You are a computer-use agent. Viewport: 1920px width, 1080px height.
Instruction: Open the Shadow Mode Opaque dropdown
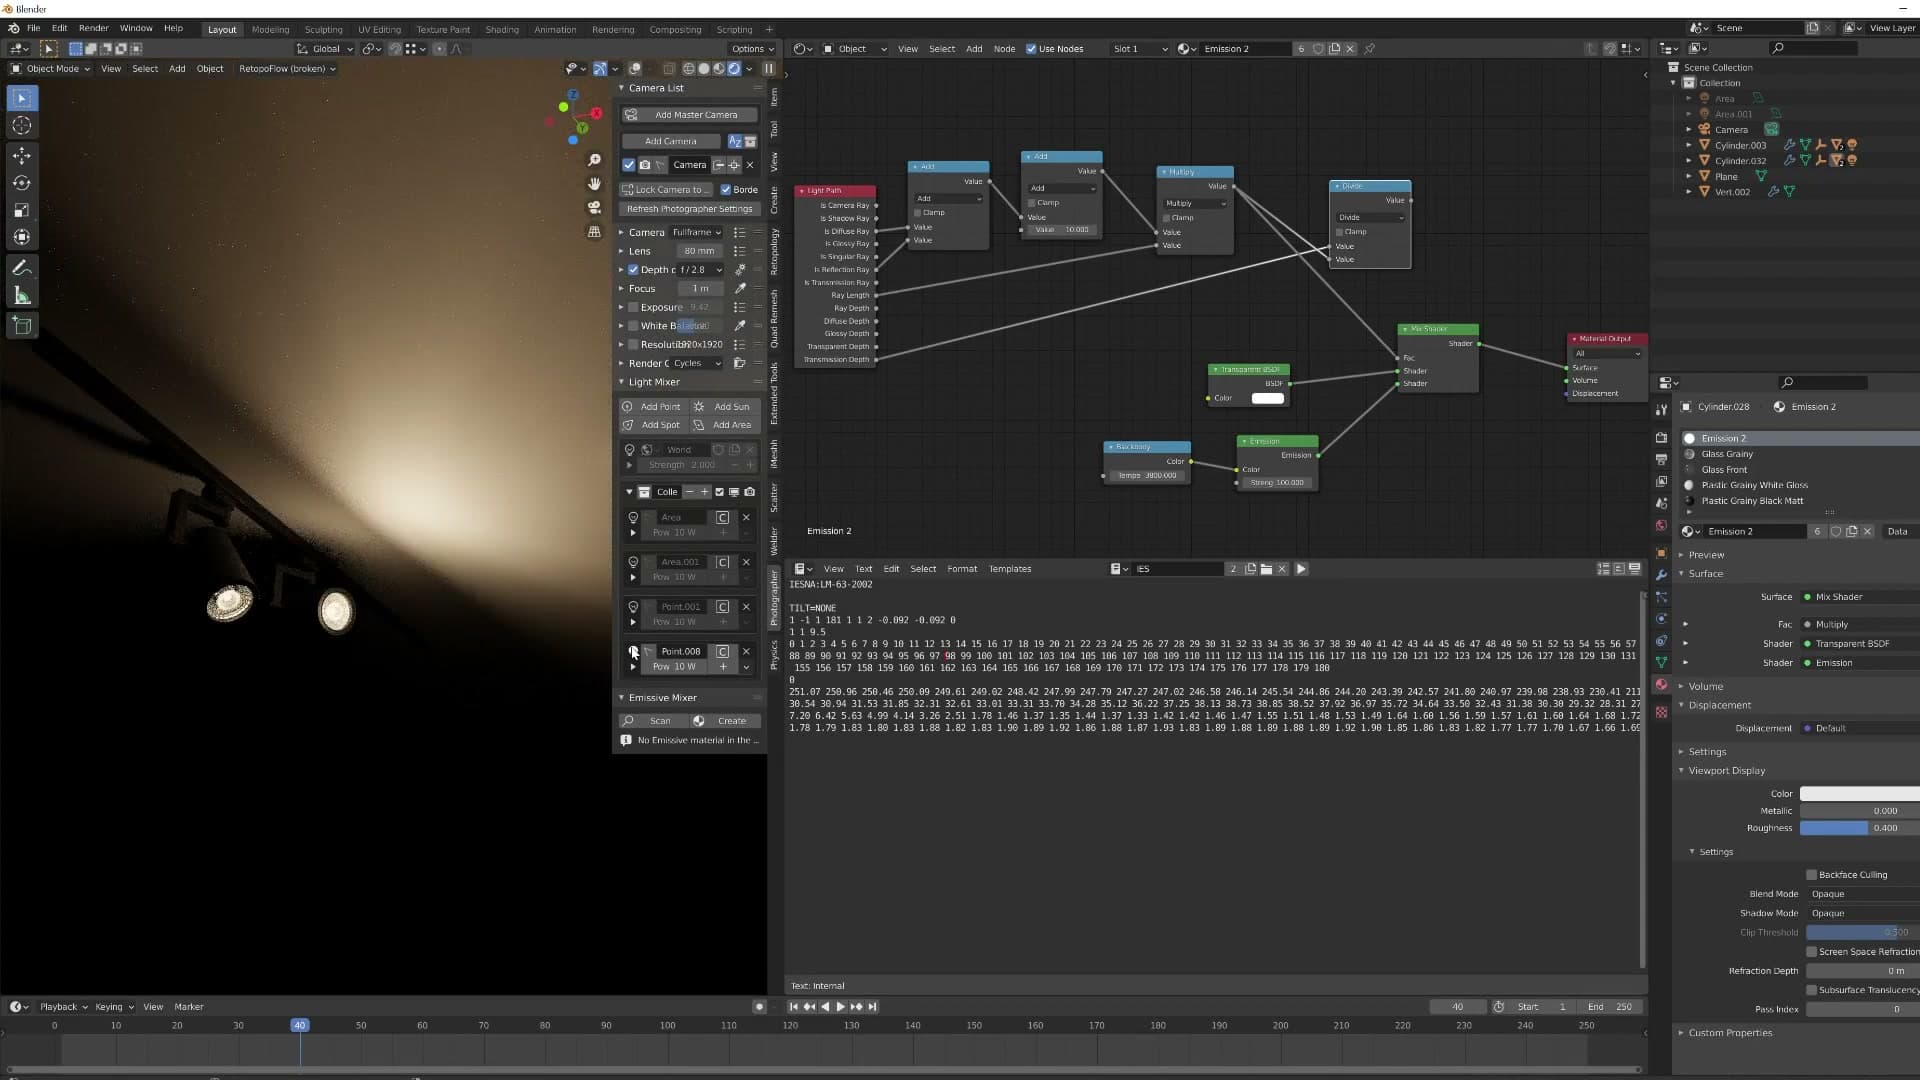click(1862, 913)
